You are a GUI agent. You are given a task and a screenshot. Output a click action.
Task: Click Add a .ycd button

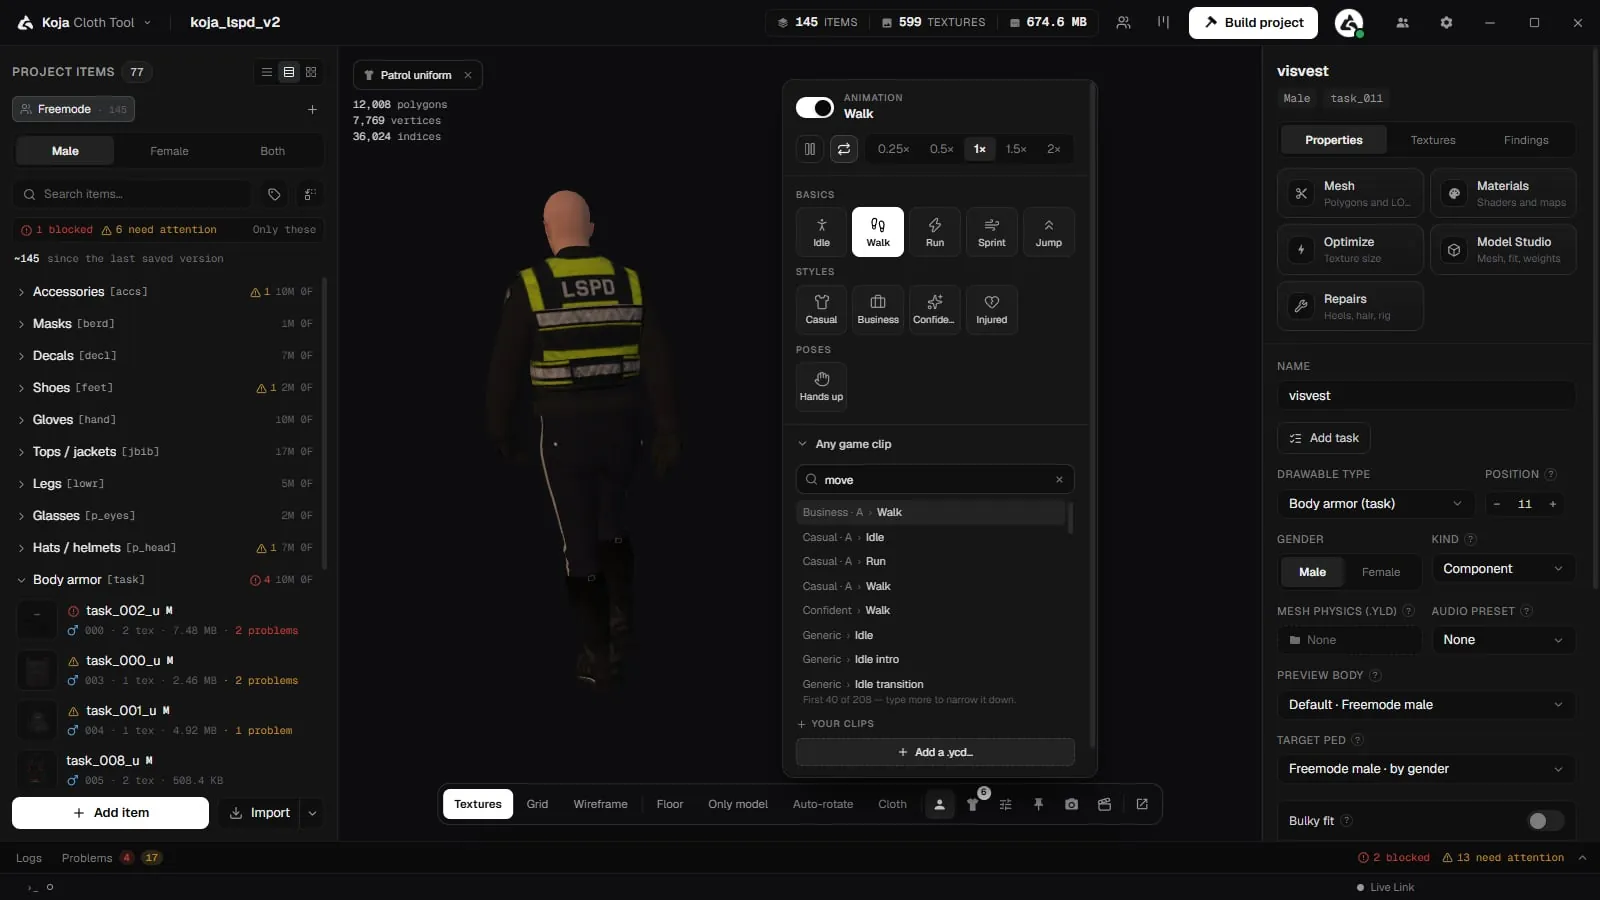(x=935, y=752)
